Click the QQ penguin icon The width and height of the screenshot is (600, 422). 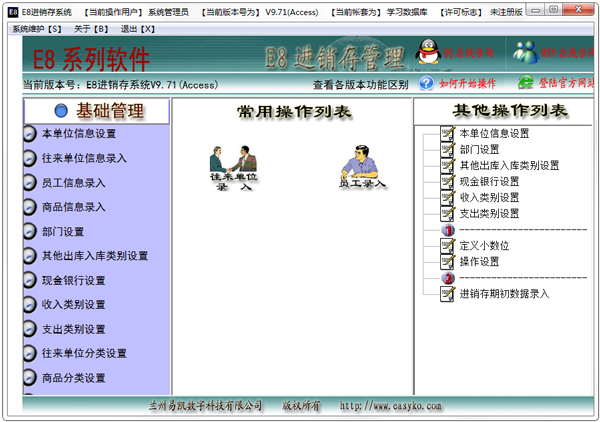click(428, 52)
